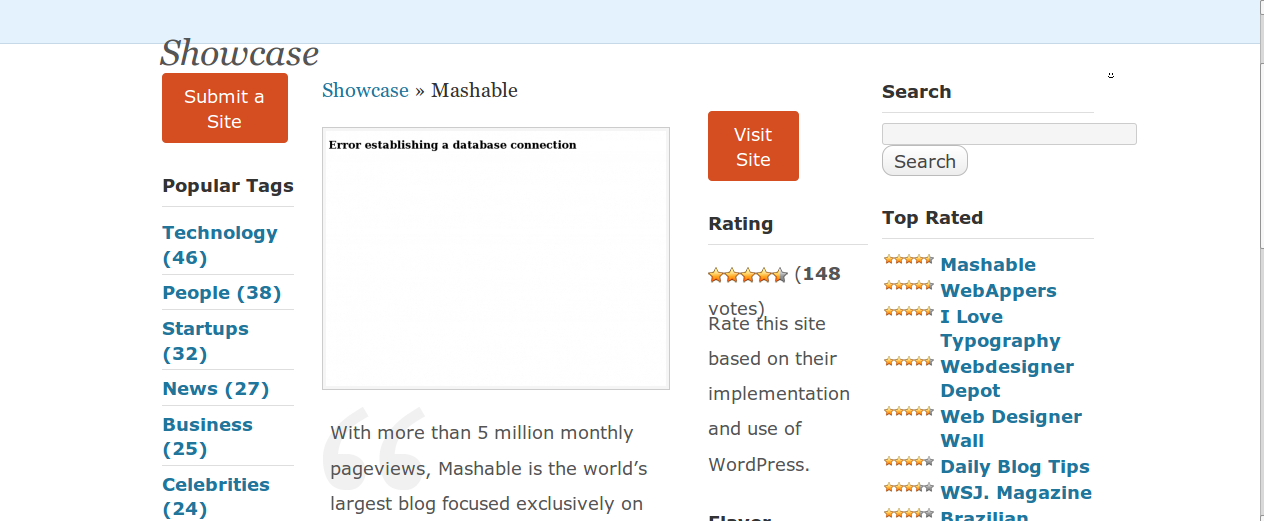
Task: Click the Showcase page heading
Action: (239, 52)
